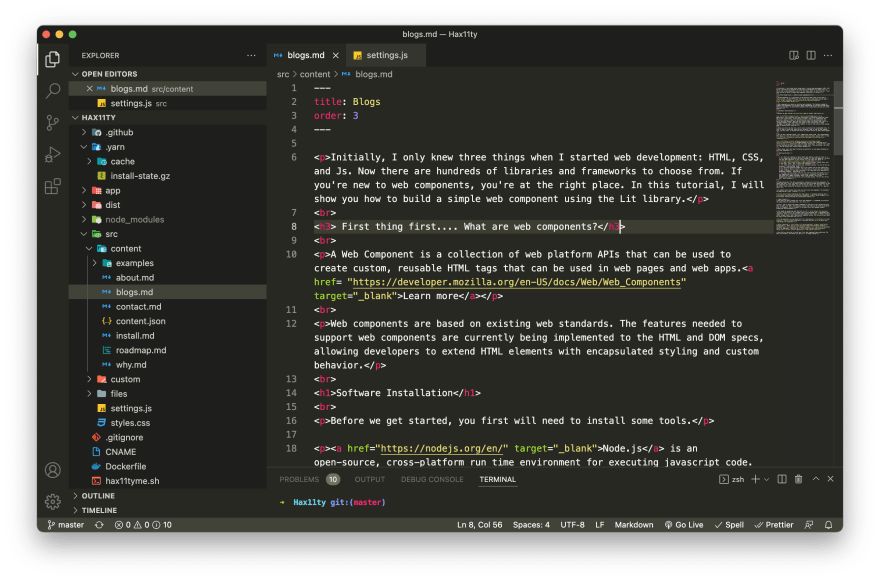Image resolution: width=880 pixels, height=581 pixels.
Task: Click the editor vertical scrollbar
Action: point(838,118)
